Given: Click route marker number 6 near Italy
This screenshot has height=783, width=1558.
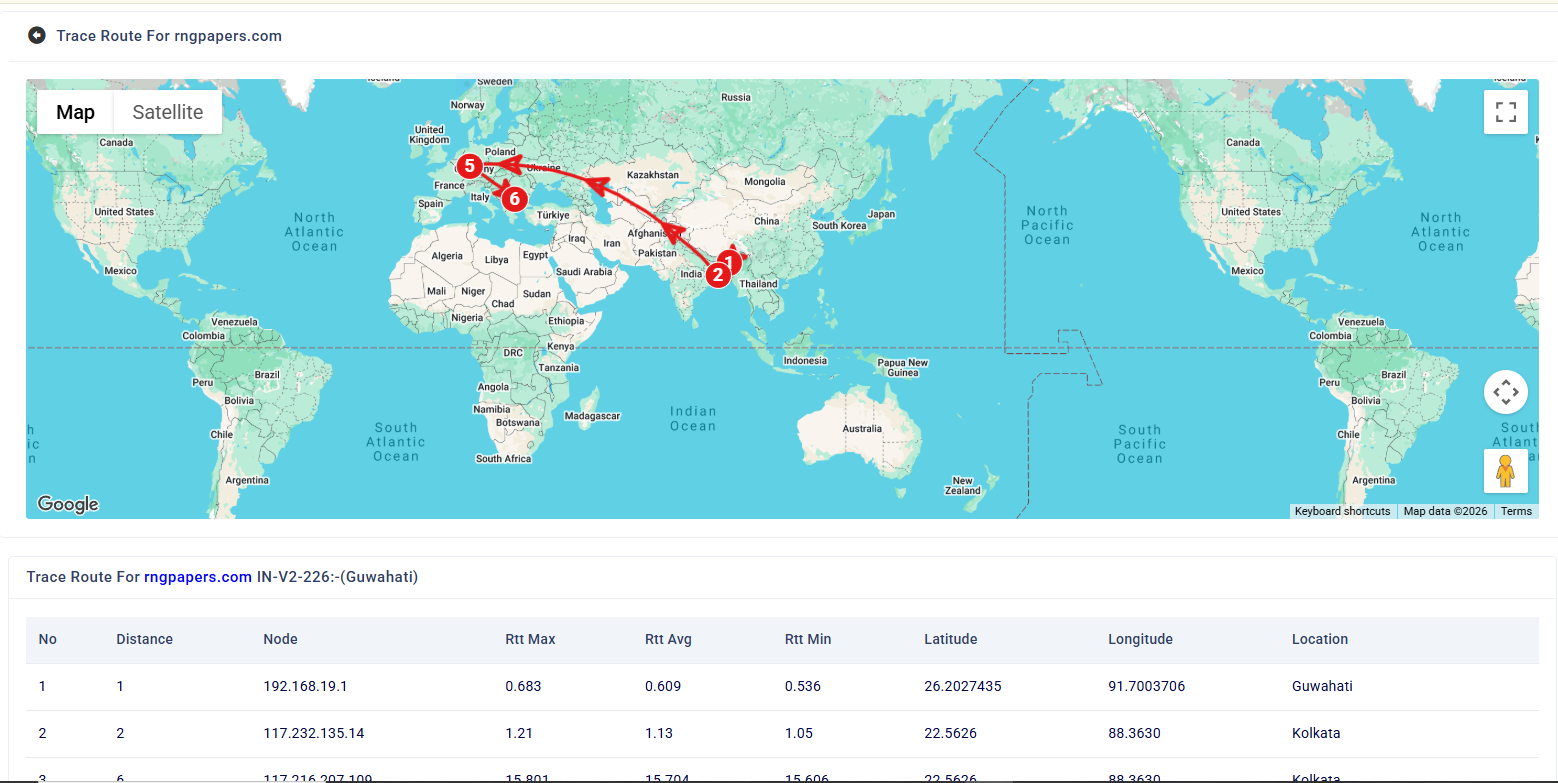Looking at the screenshot, I should [x=514, y=198].
